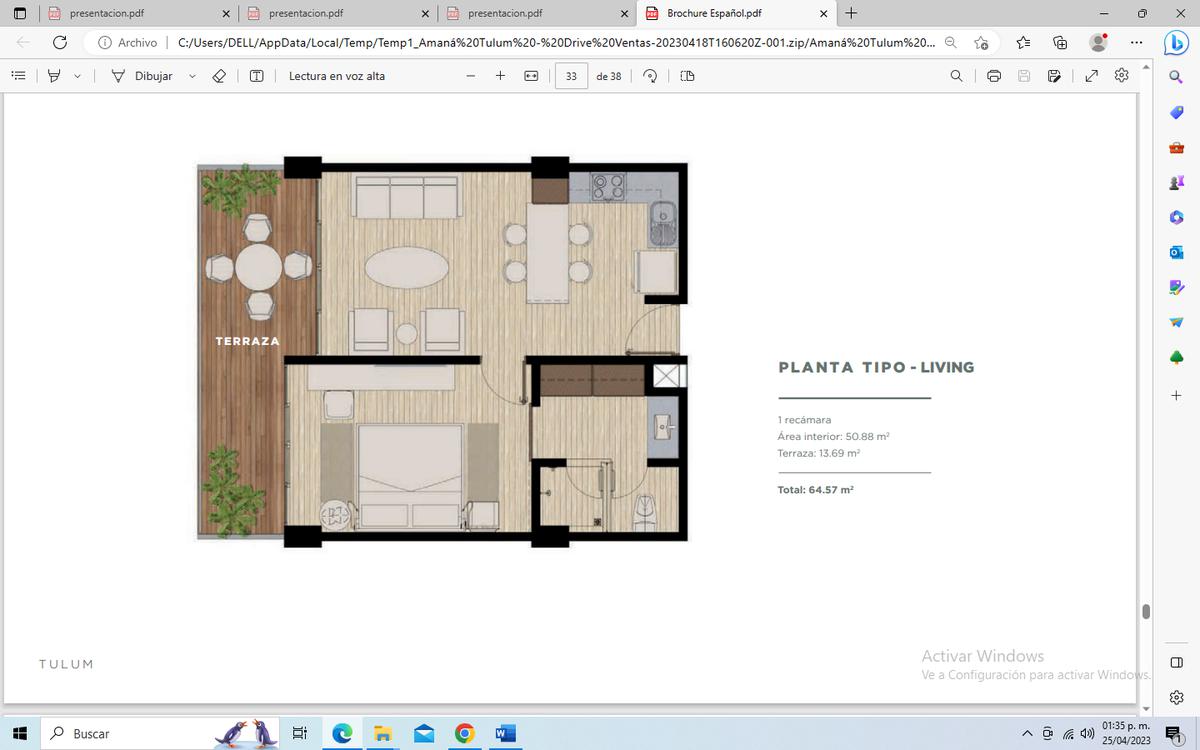Open sidebar settings gear
The image size is (1200, 750).
coord(1176,697)
